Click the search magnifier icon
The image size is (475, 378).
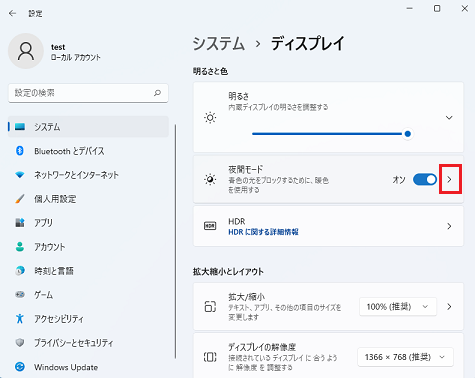click(157, 93)
